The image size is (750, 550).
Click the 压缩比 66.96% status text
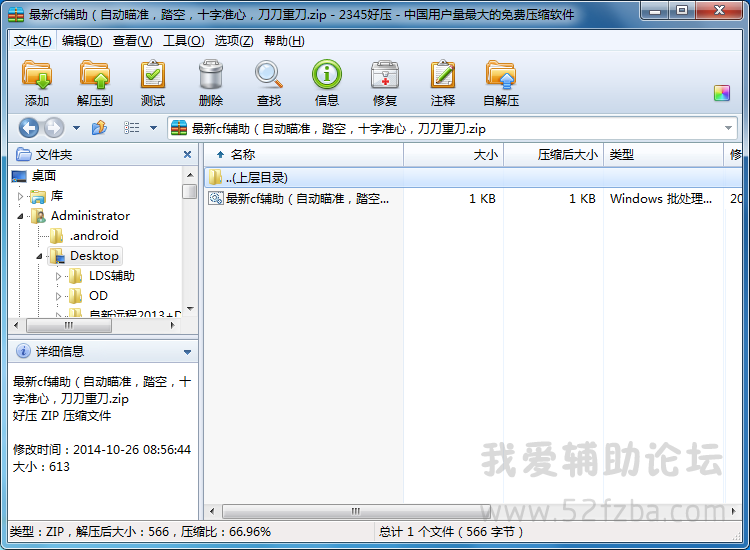tap(226, 532)
